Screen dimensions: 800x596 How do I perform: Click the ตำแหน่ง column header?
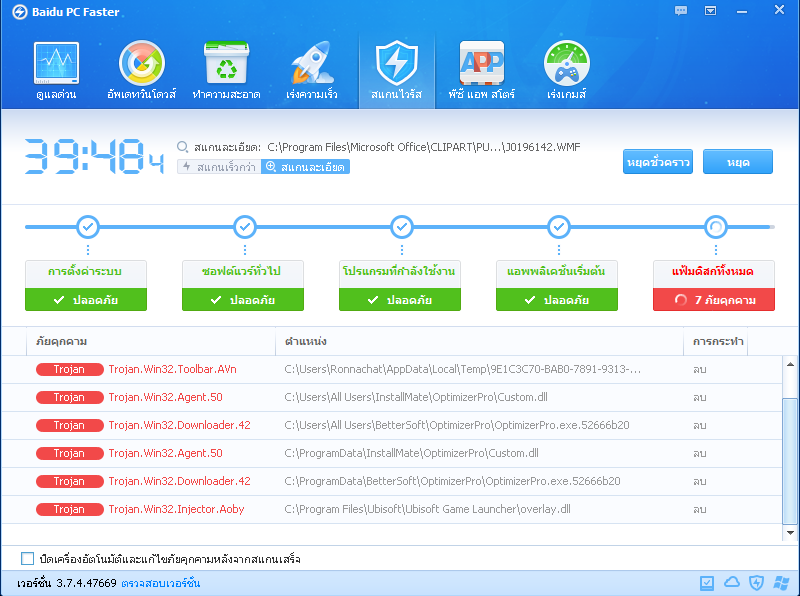(480, 341)
